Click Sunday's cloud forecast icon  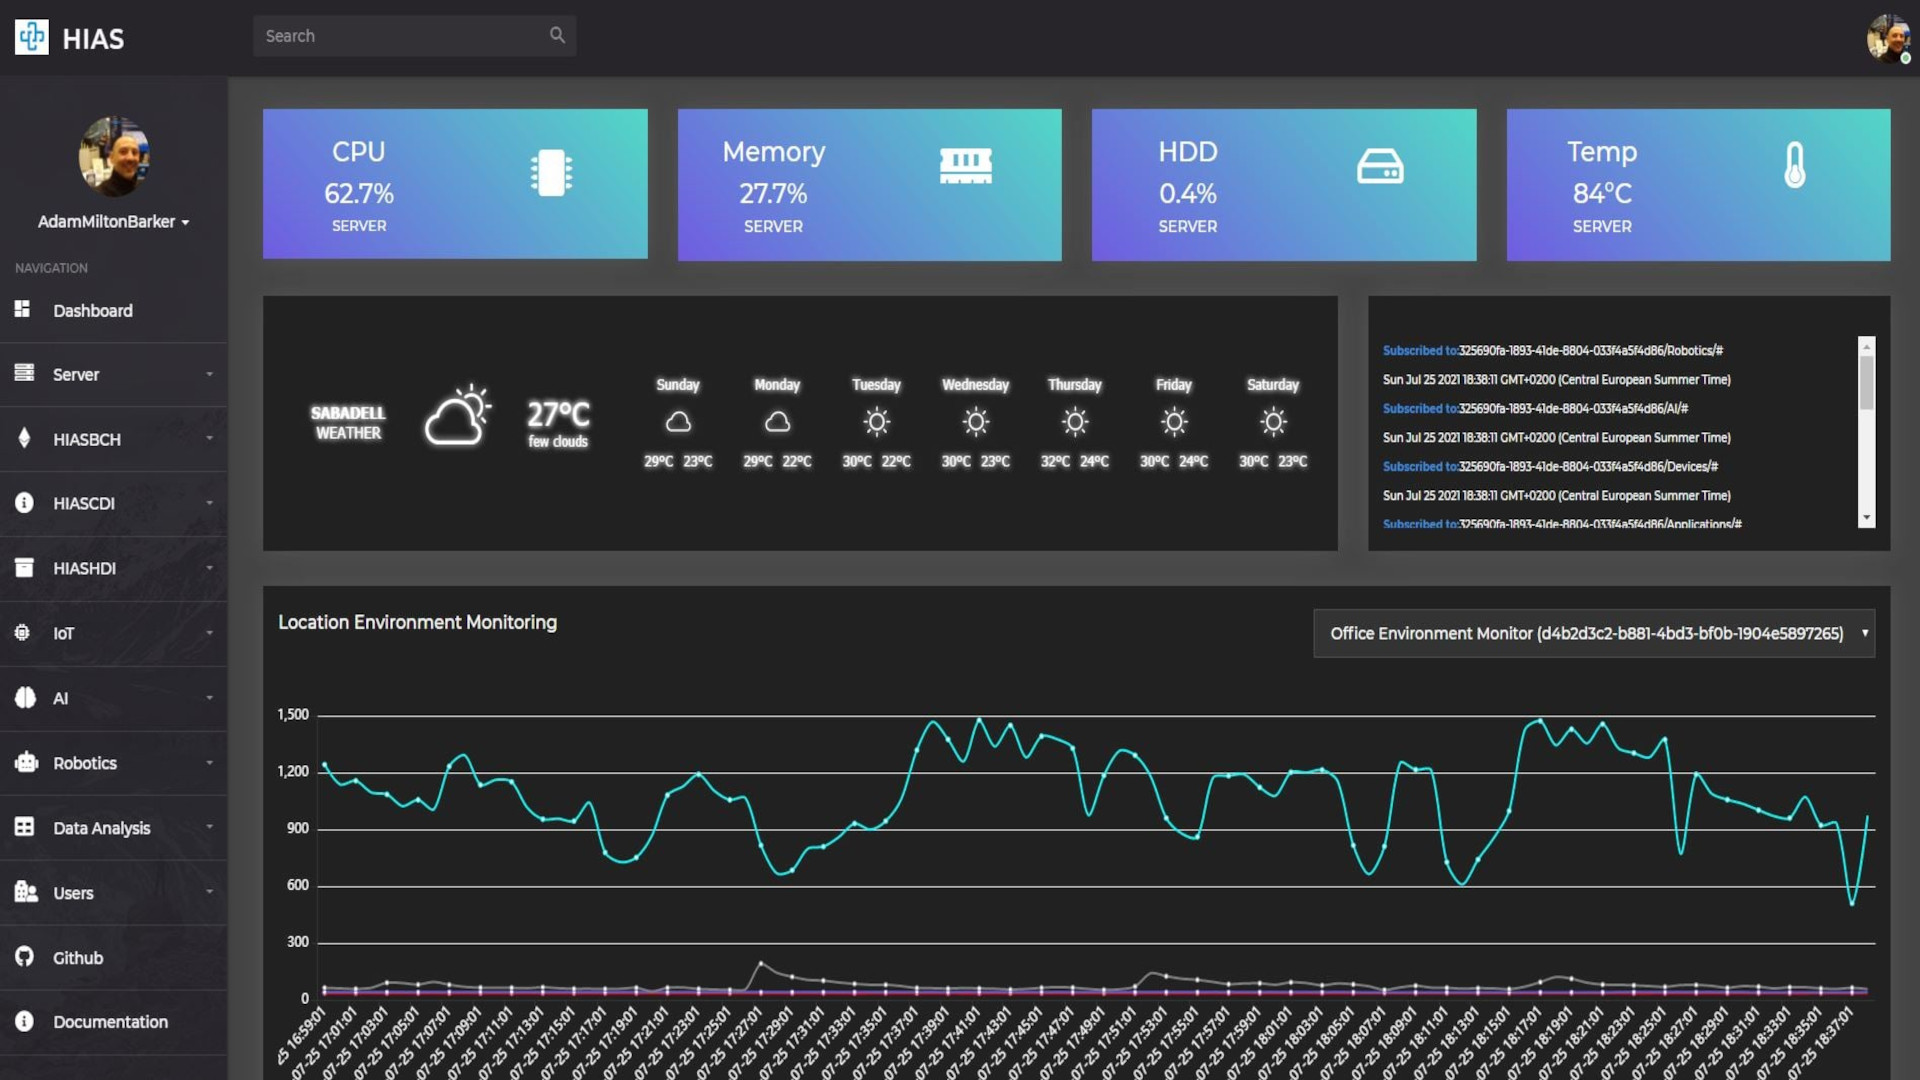point(678,422)
